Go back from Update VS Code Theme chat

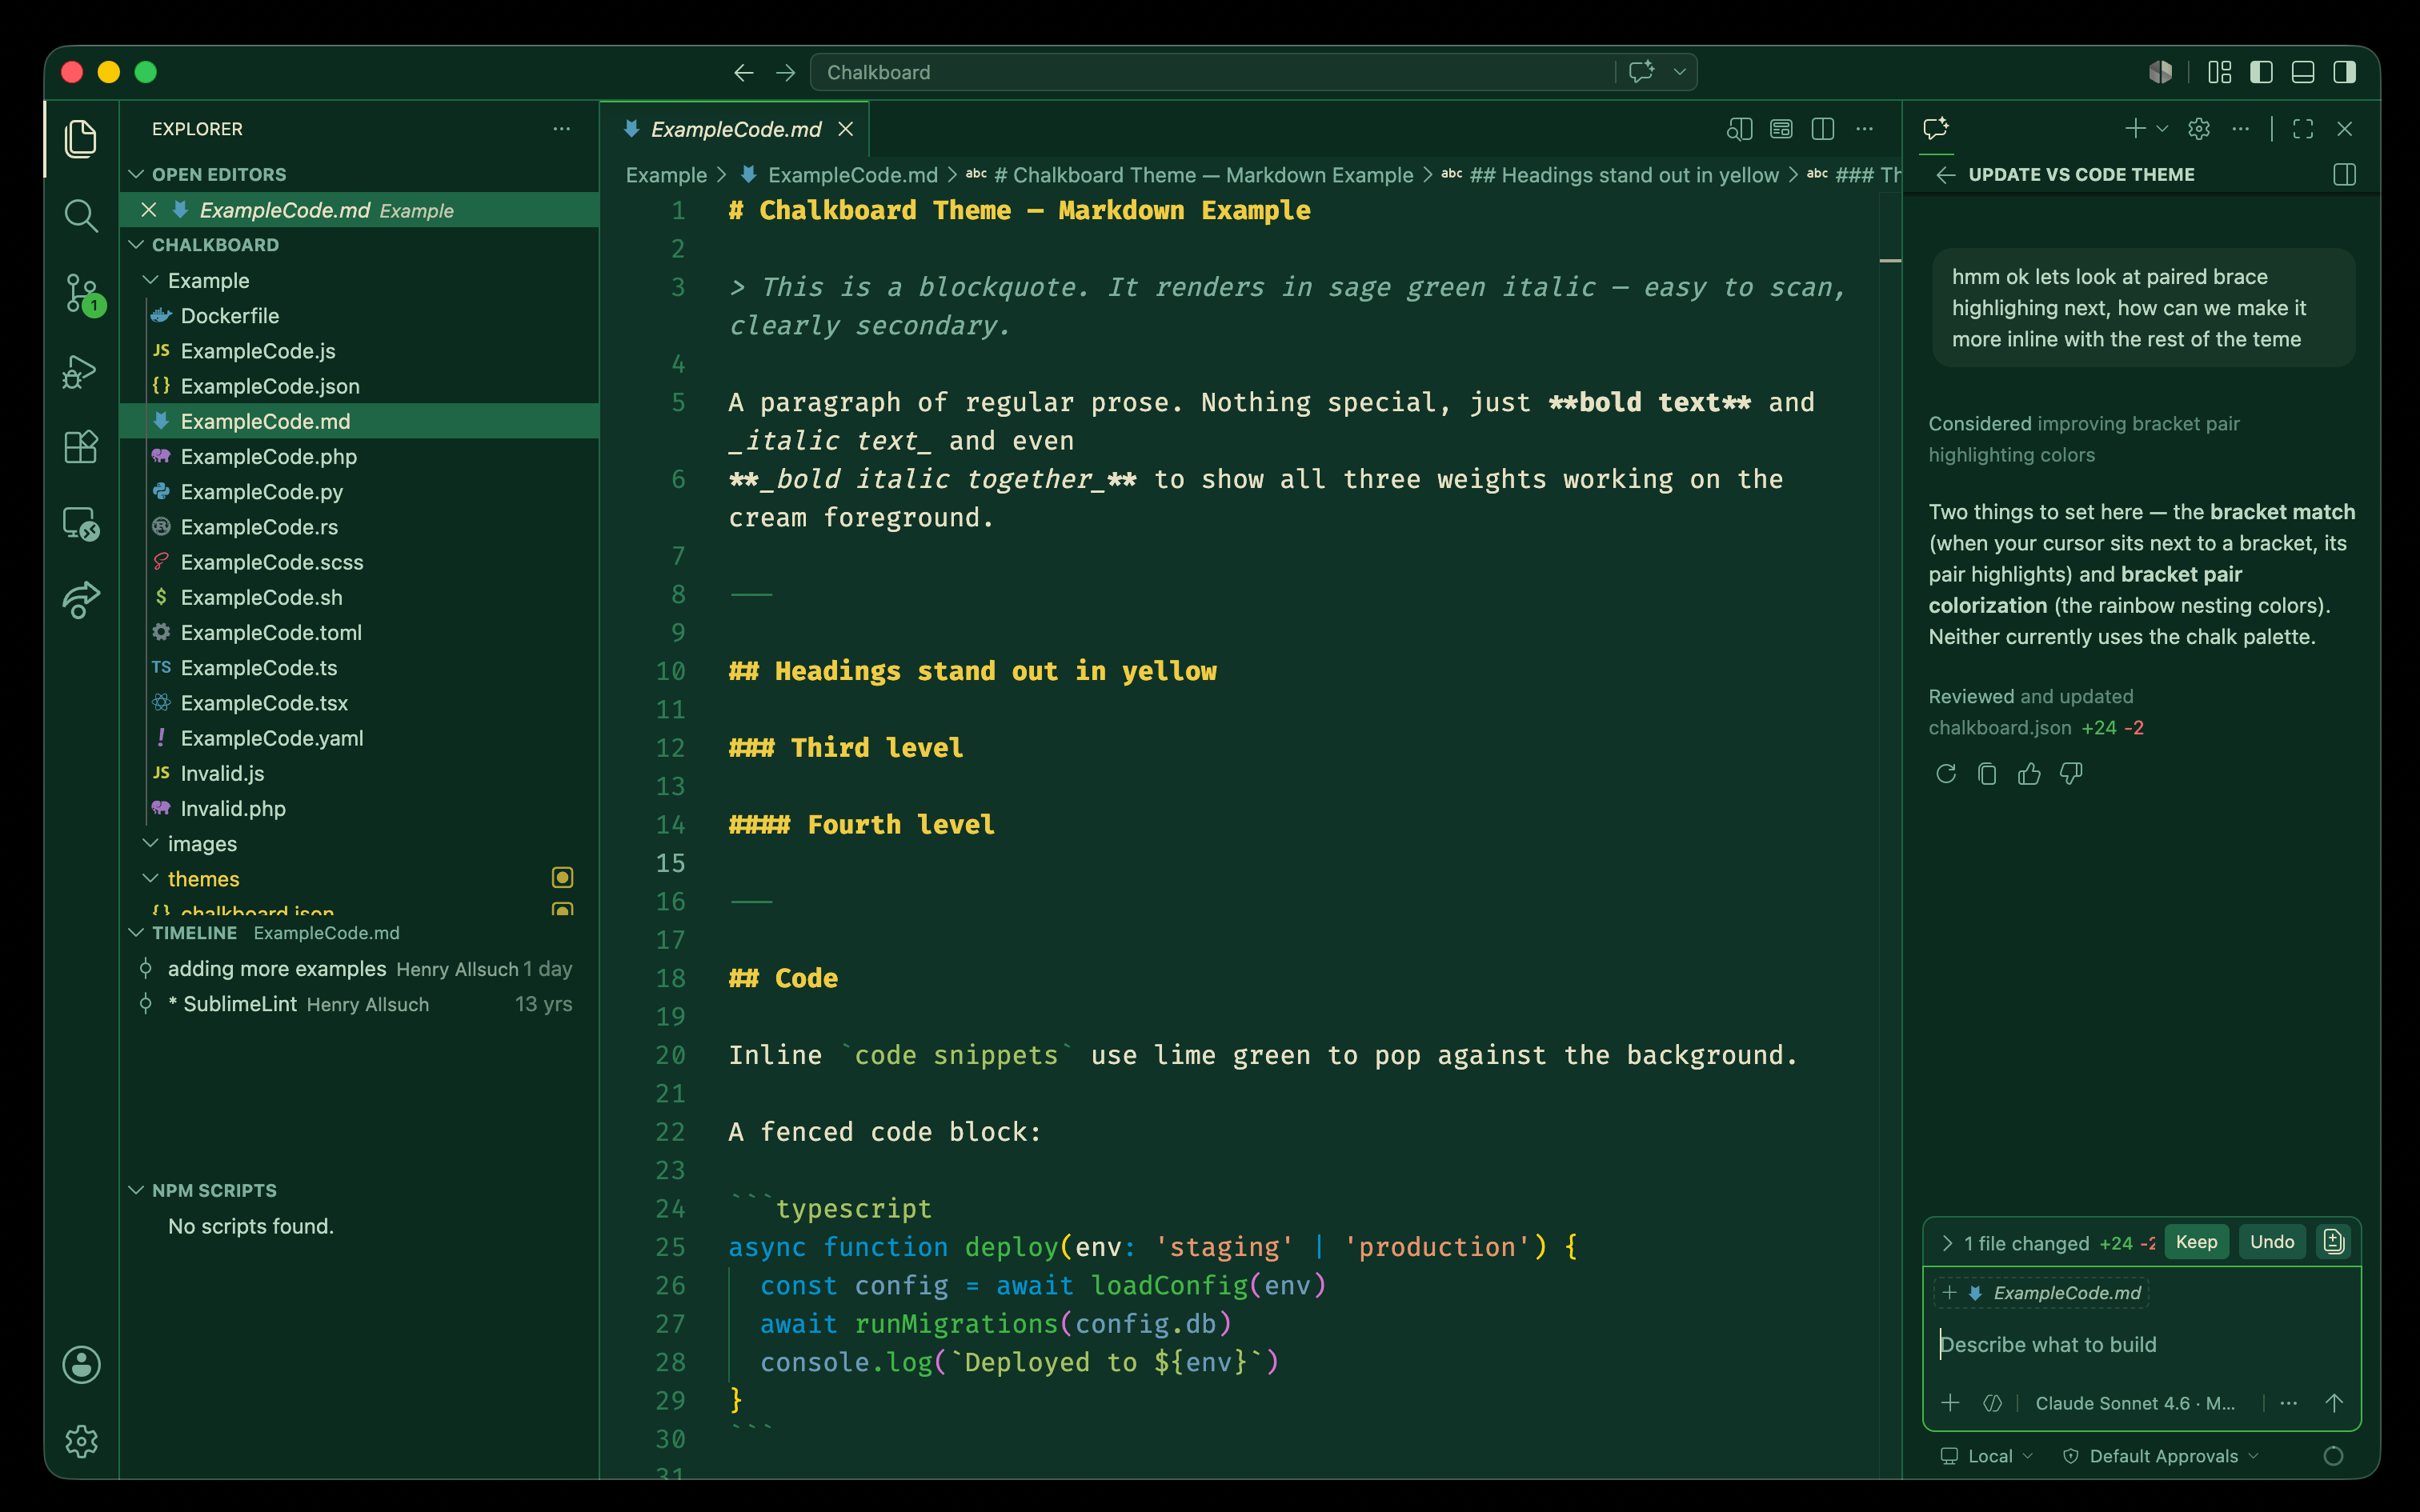point(1945,175)
